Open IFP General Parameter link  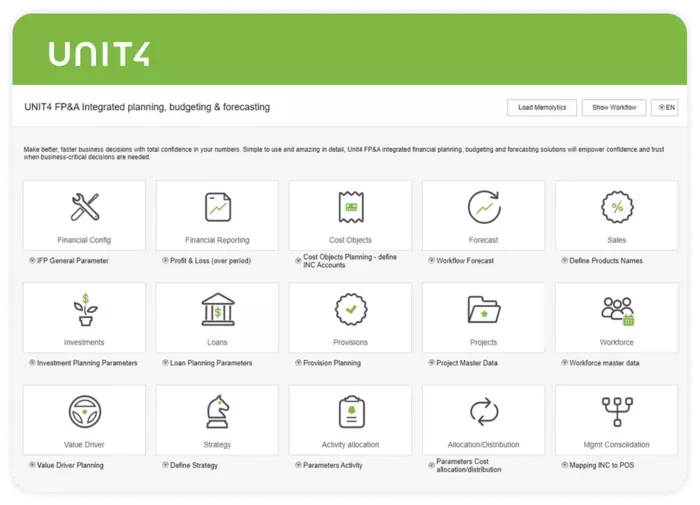pos(69,261)
